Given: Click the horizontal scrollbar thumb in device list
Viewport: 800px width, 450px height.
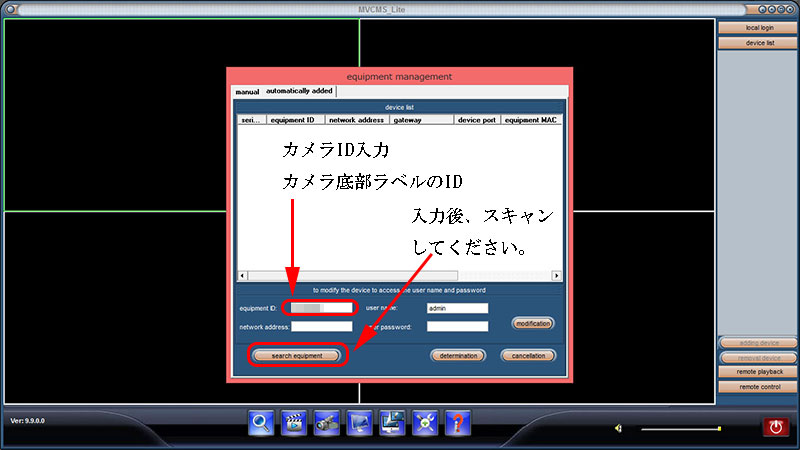Looking at the screenshot, I should 353,276.
